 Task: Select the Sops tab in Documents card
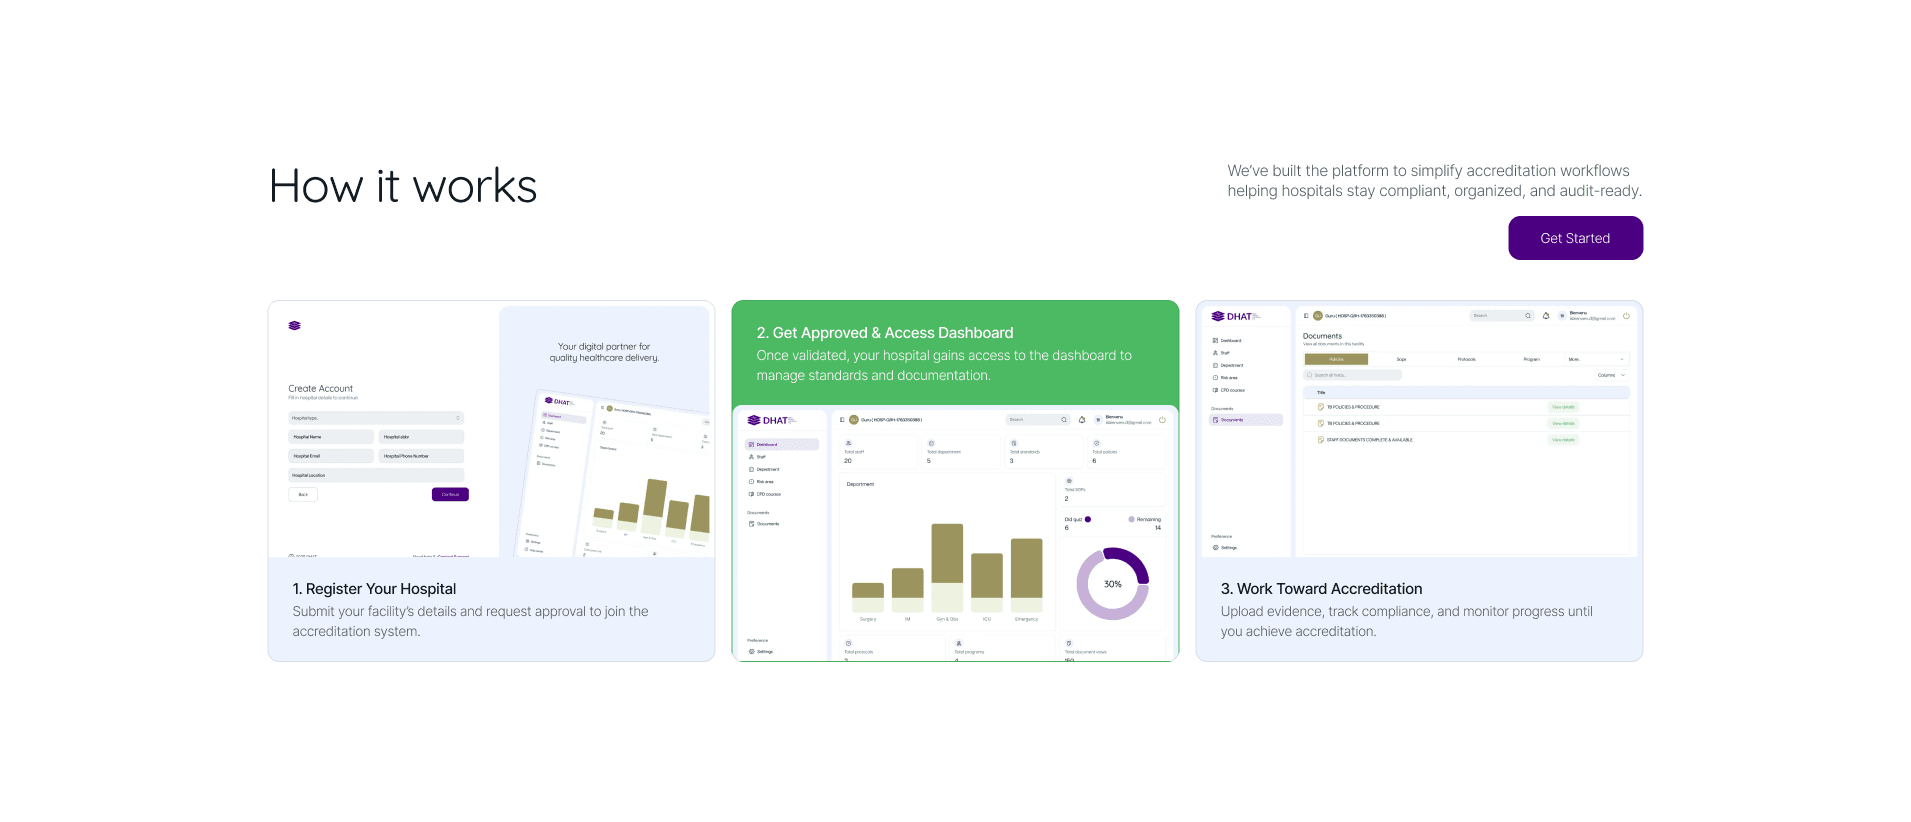(x=1401, y=359)
